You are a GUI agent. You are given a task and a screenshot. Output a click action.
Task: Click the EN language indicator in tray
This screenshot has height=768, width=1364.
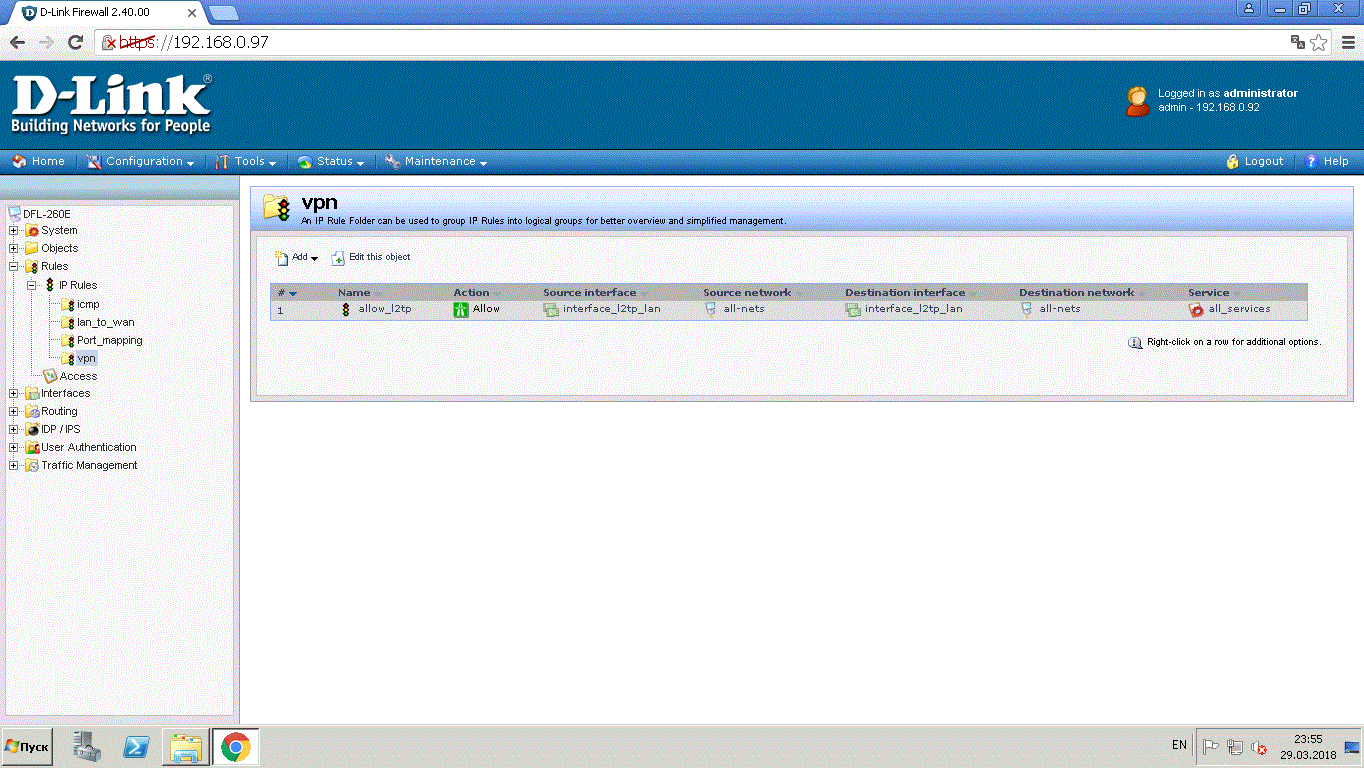[1179, 745]
